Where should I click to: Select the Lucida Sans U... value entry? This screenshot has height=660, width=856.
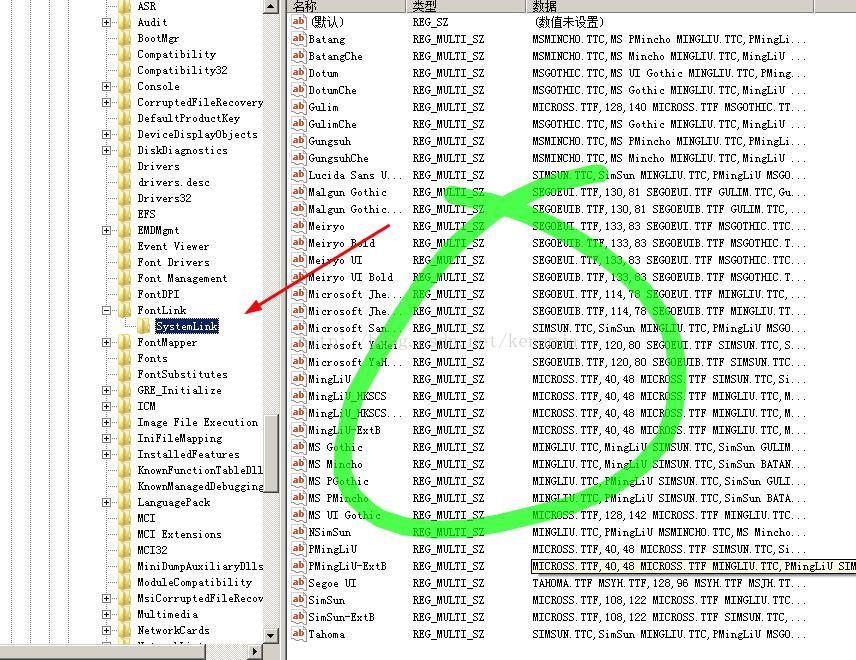click(x=355, y=175)
